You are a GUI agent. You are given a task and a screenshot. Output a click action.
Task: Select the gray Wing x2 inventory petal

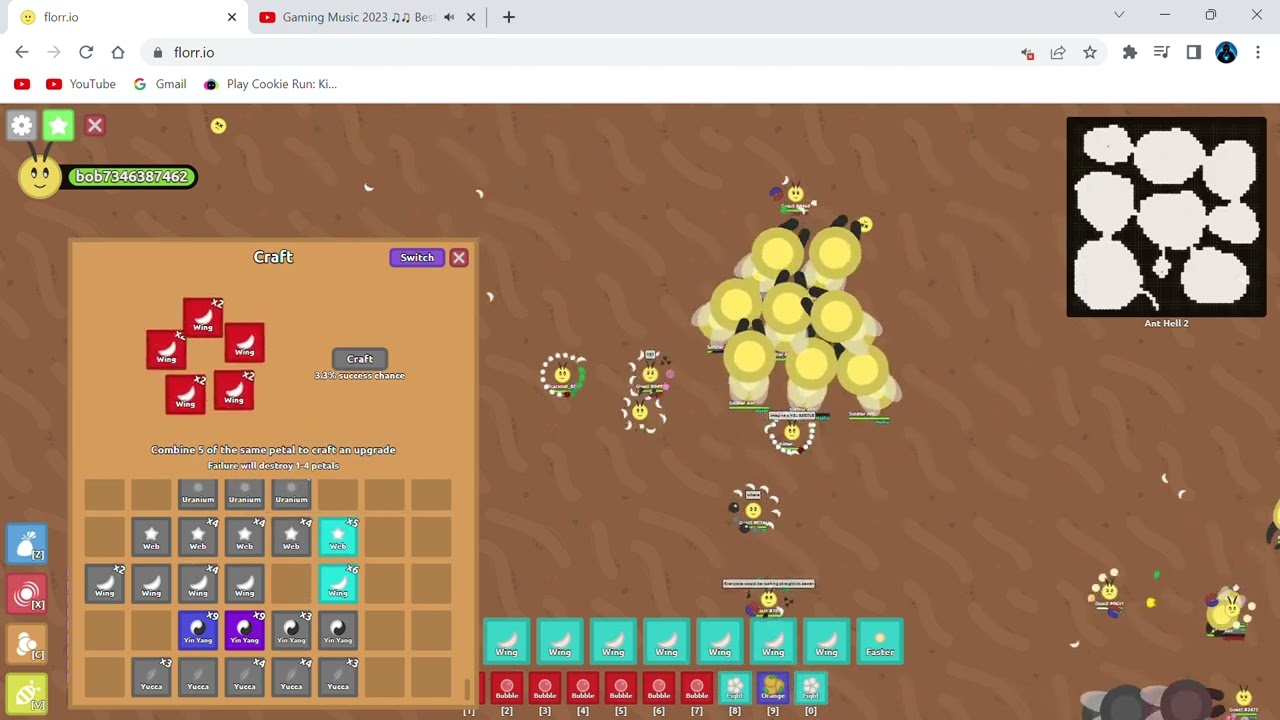[x=105, y=583]
